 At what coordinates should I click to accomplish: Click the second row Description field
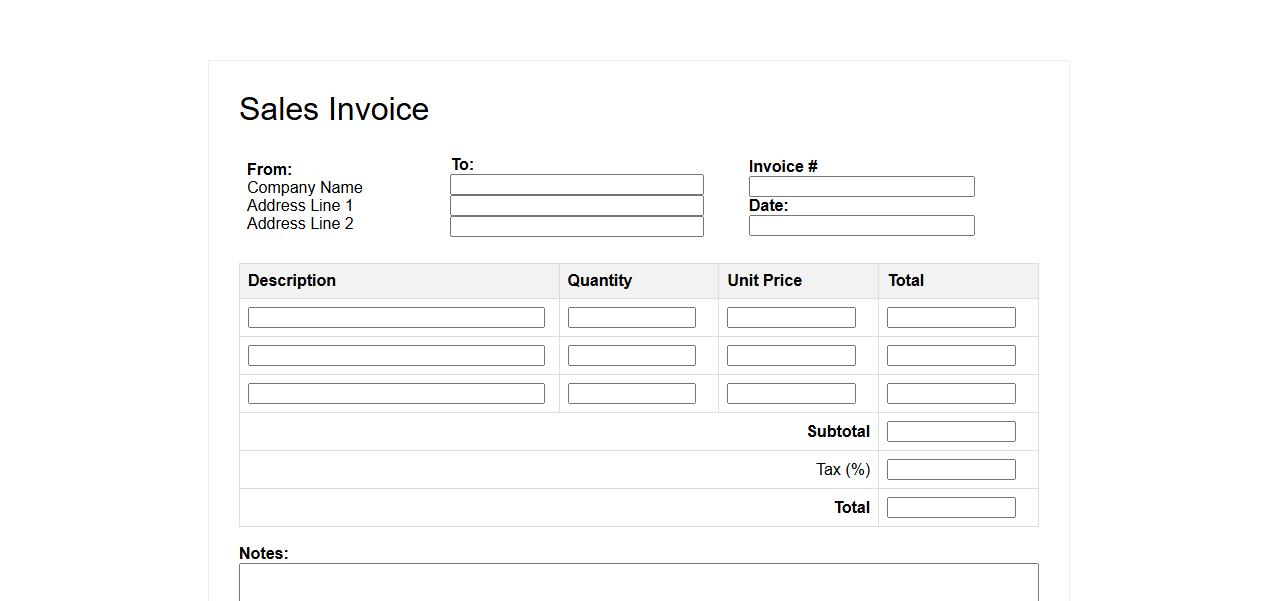tap(396, 356)
